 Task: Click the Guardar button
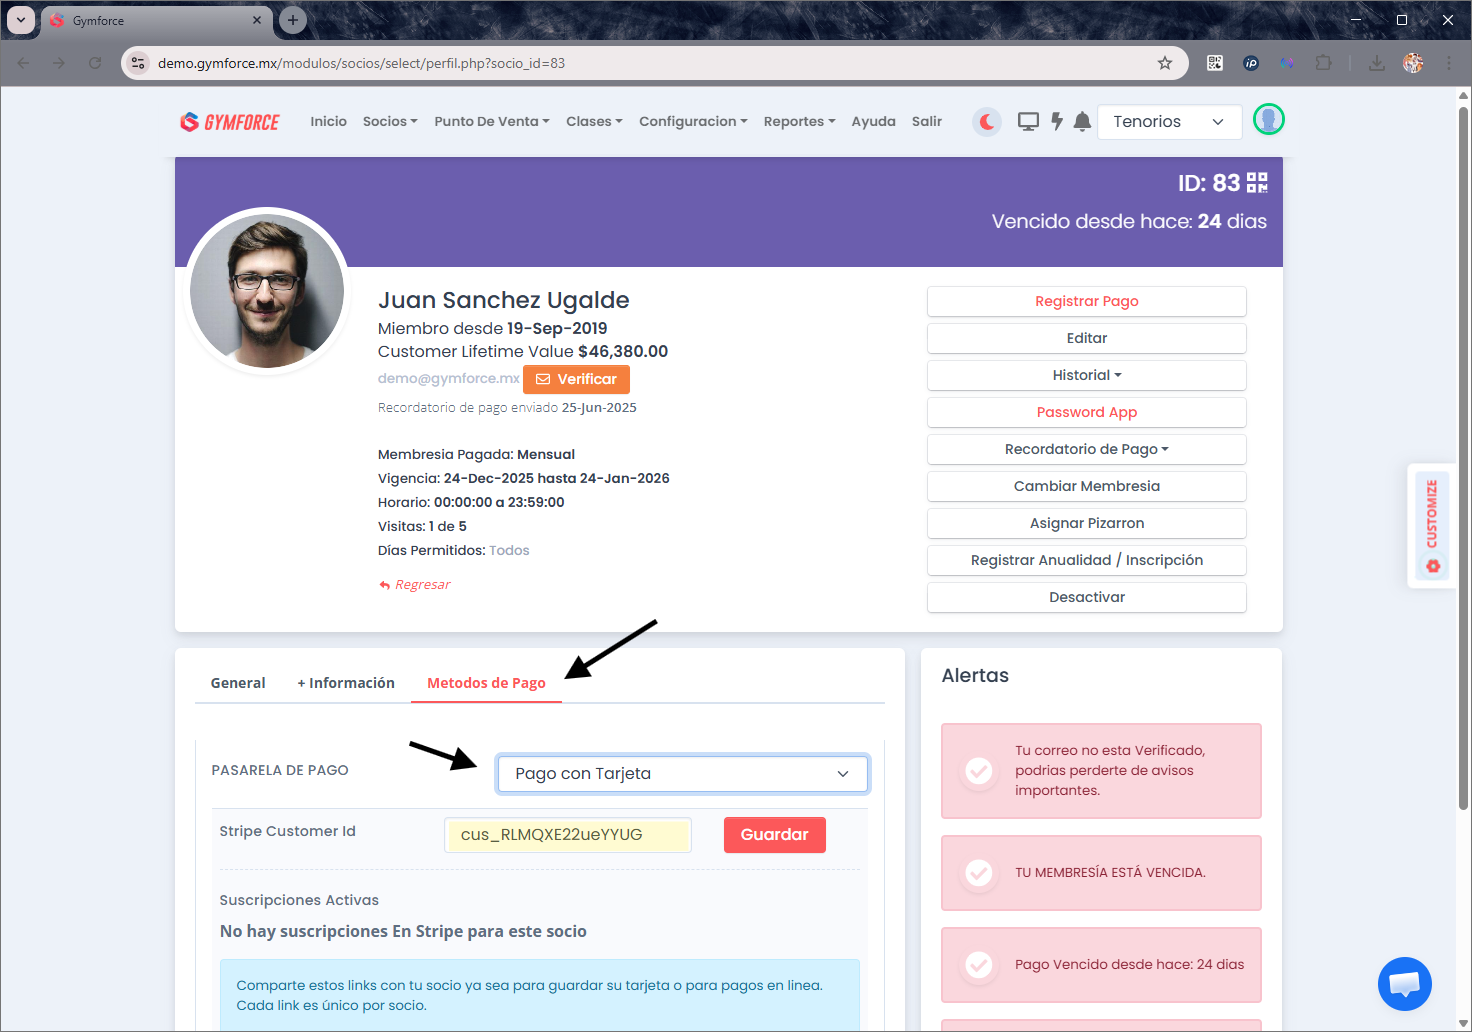[x=774, y=834]
